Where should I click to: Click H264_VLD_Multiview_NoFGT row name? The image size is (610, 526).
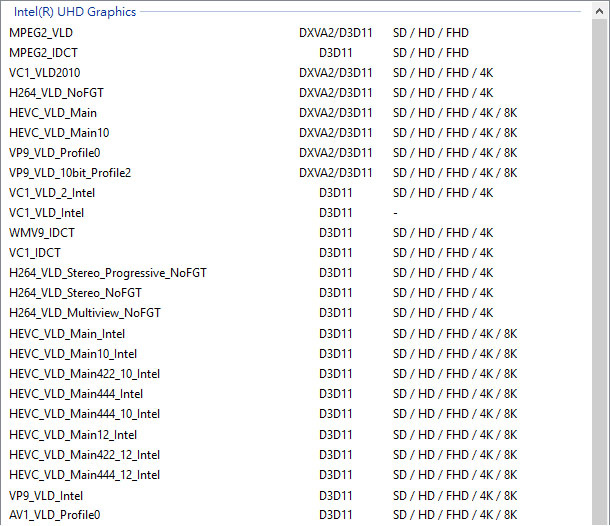[85, 313]
